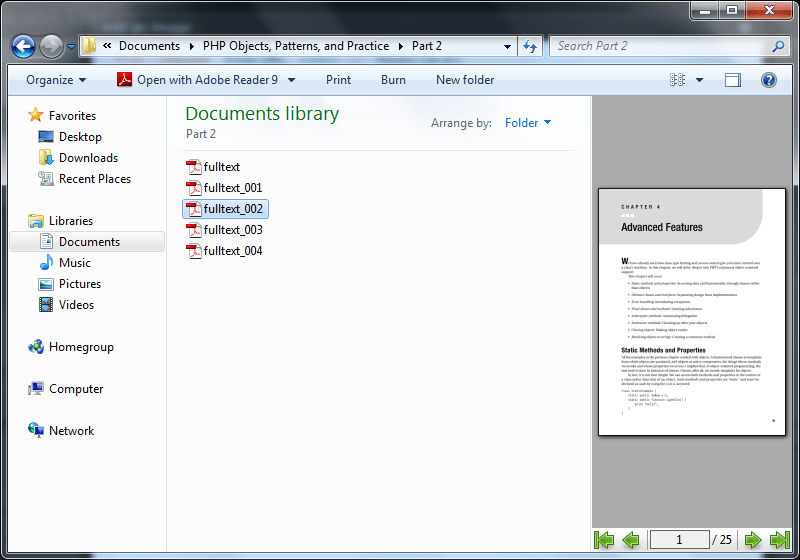Screen dimensions: 800x560
Task: Open Desktop in Favorites
Action: pos(80,137)
